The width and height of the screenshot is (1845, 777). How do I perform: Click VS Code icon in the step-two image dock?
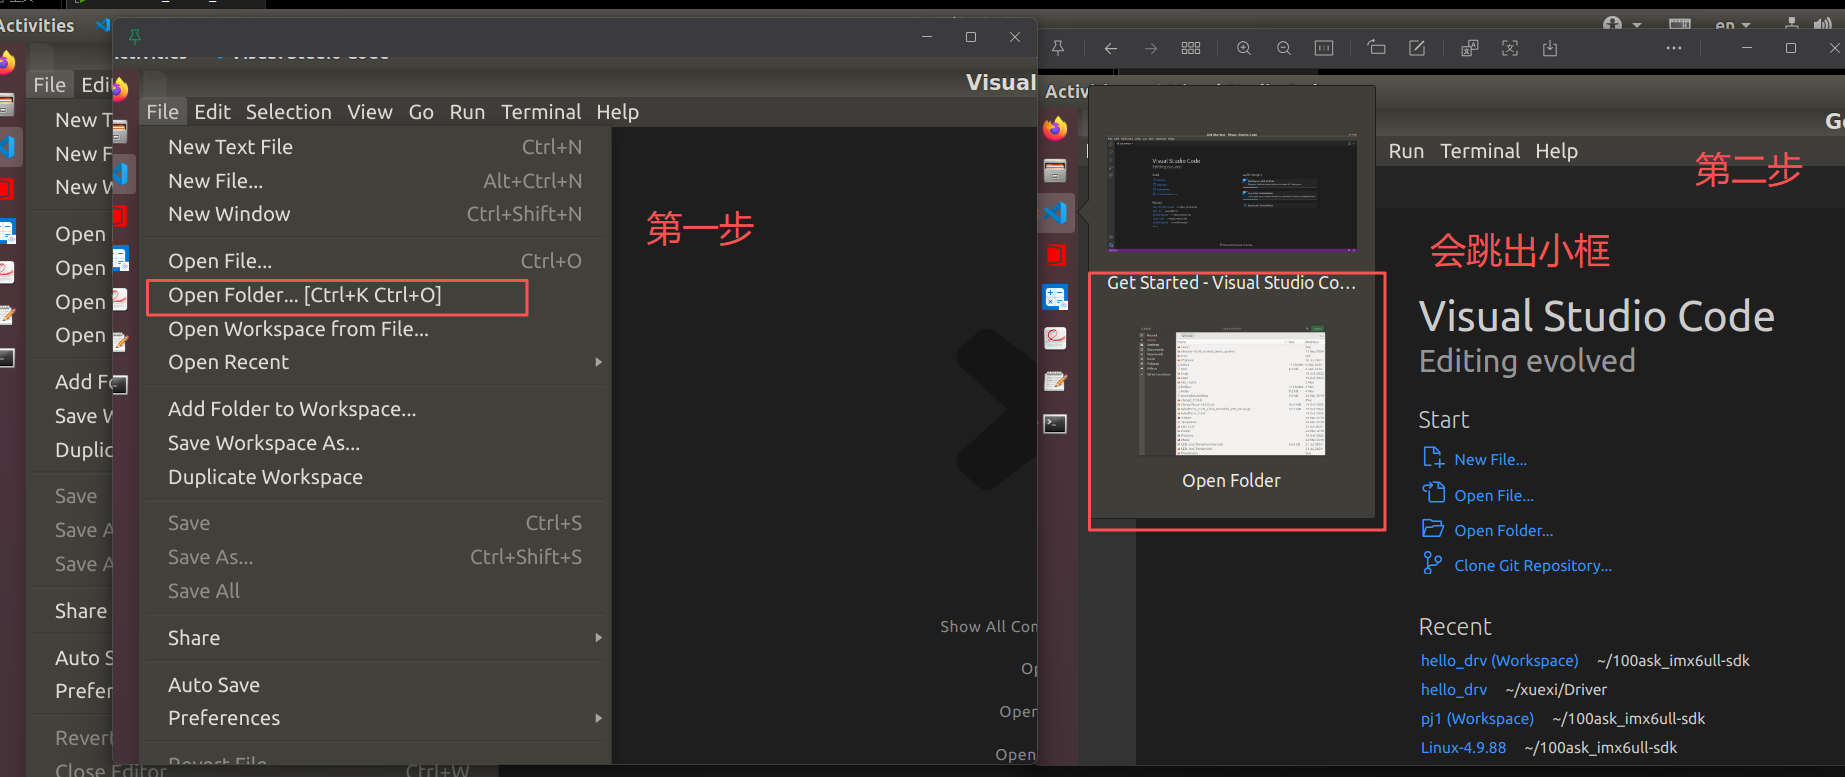pos(1055,213)
